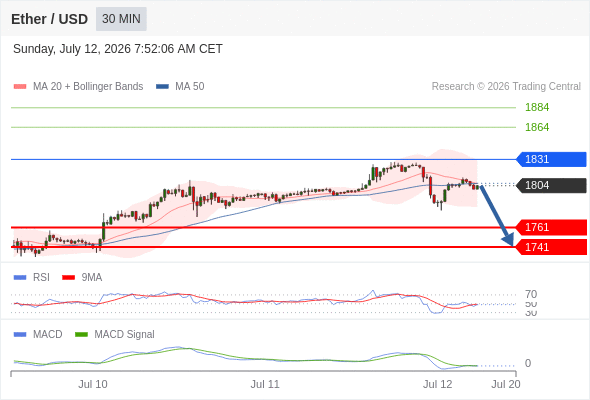Click the 1884 green resistance label
590x400 pixels.
[537, 108]
